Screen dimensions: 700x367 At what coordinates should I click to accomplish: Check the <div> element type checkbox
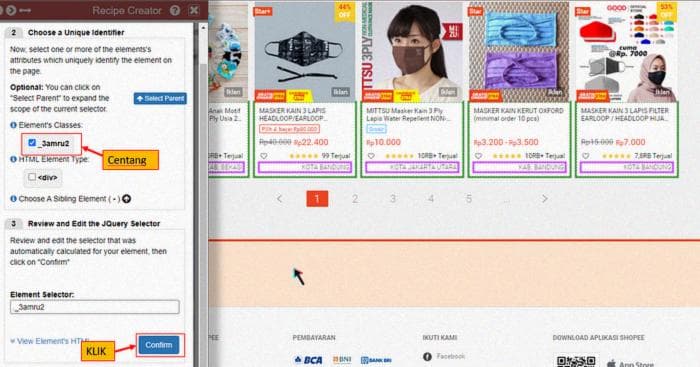(x=32, y=177)
